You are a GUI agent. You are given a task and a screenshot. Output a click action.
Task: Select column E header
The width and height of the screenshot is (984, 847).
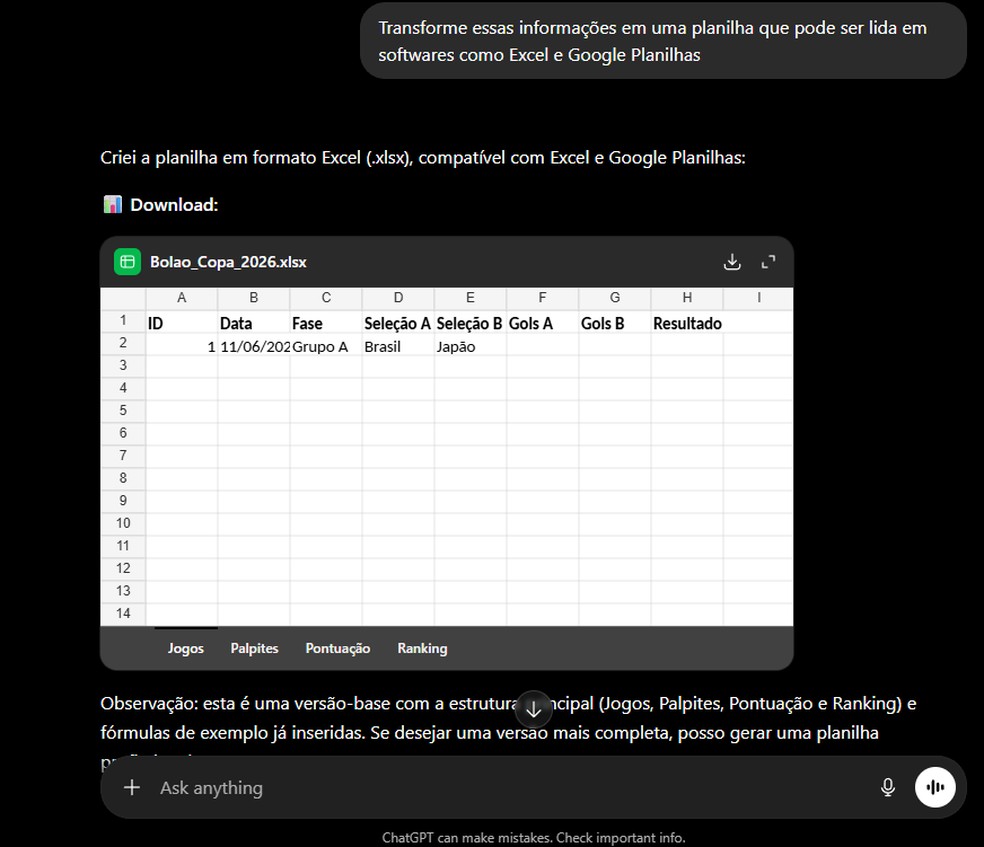(470, 298)
